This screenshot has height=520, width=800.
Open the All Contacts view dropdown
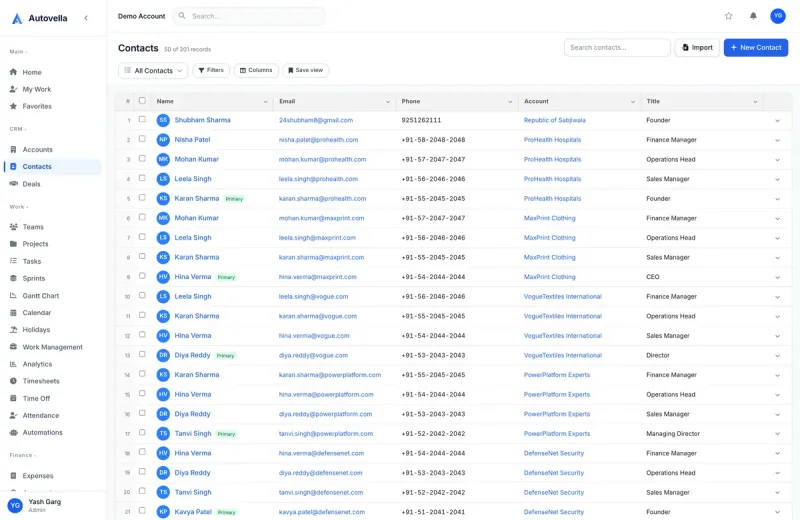pos(153,70)
